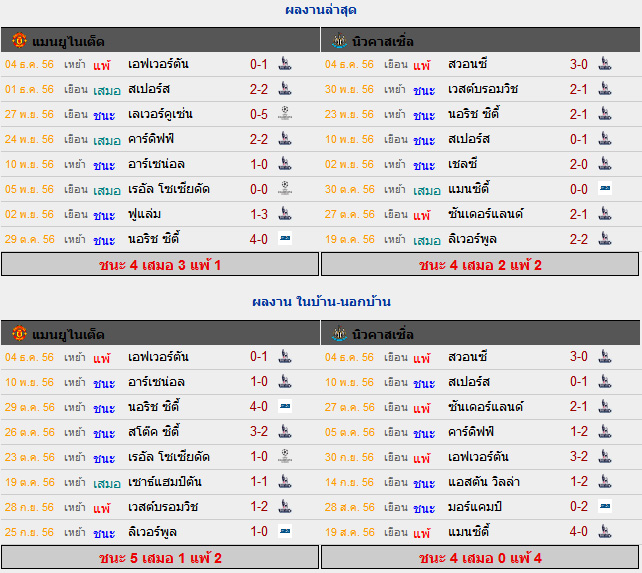Click league icon in แอสตัน วิลล่า 1-2 row
The width and height of the screenshot is (642, 573).
pyautogui.click(x=605, y=481)
